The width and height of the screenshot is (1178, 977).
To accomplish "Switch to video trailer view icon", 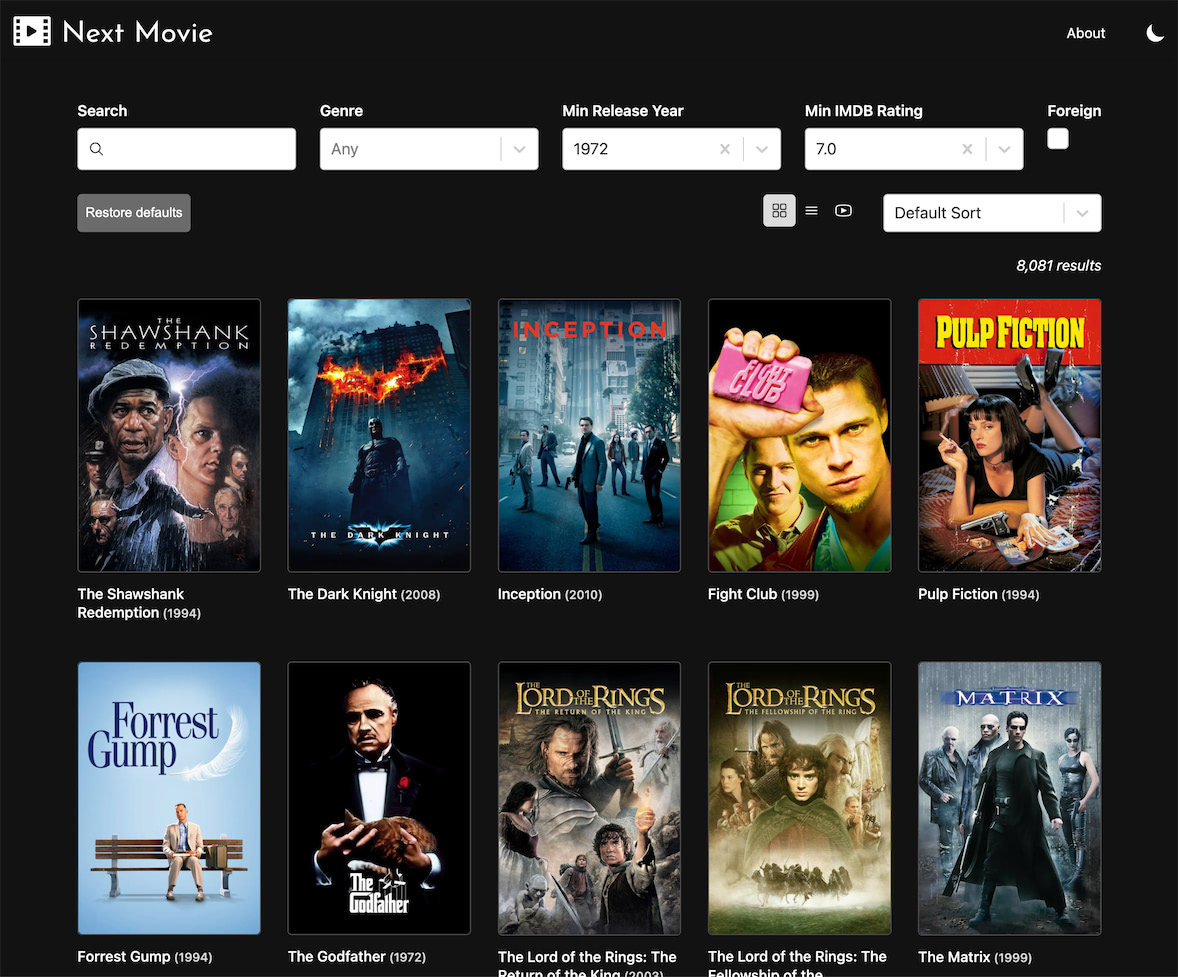I will click(x=844, y=210).
